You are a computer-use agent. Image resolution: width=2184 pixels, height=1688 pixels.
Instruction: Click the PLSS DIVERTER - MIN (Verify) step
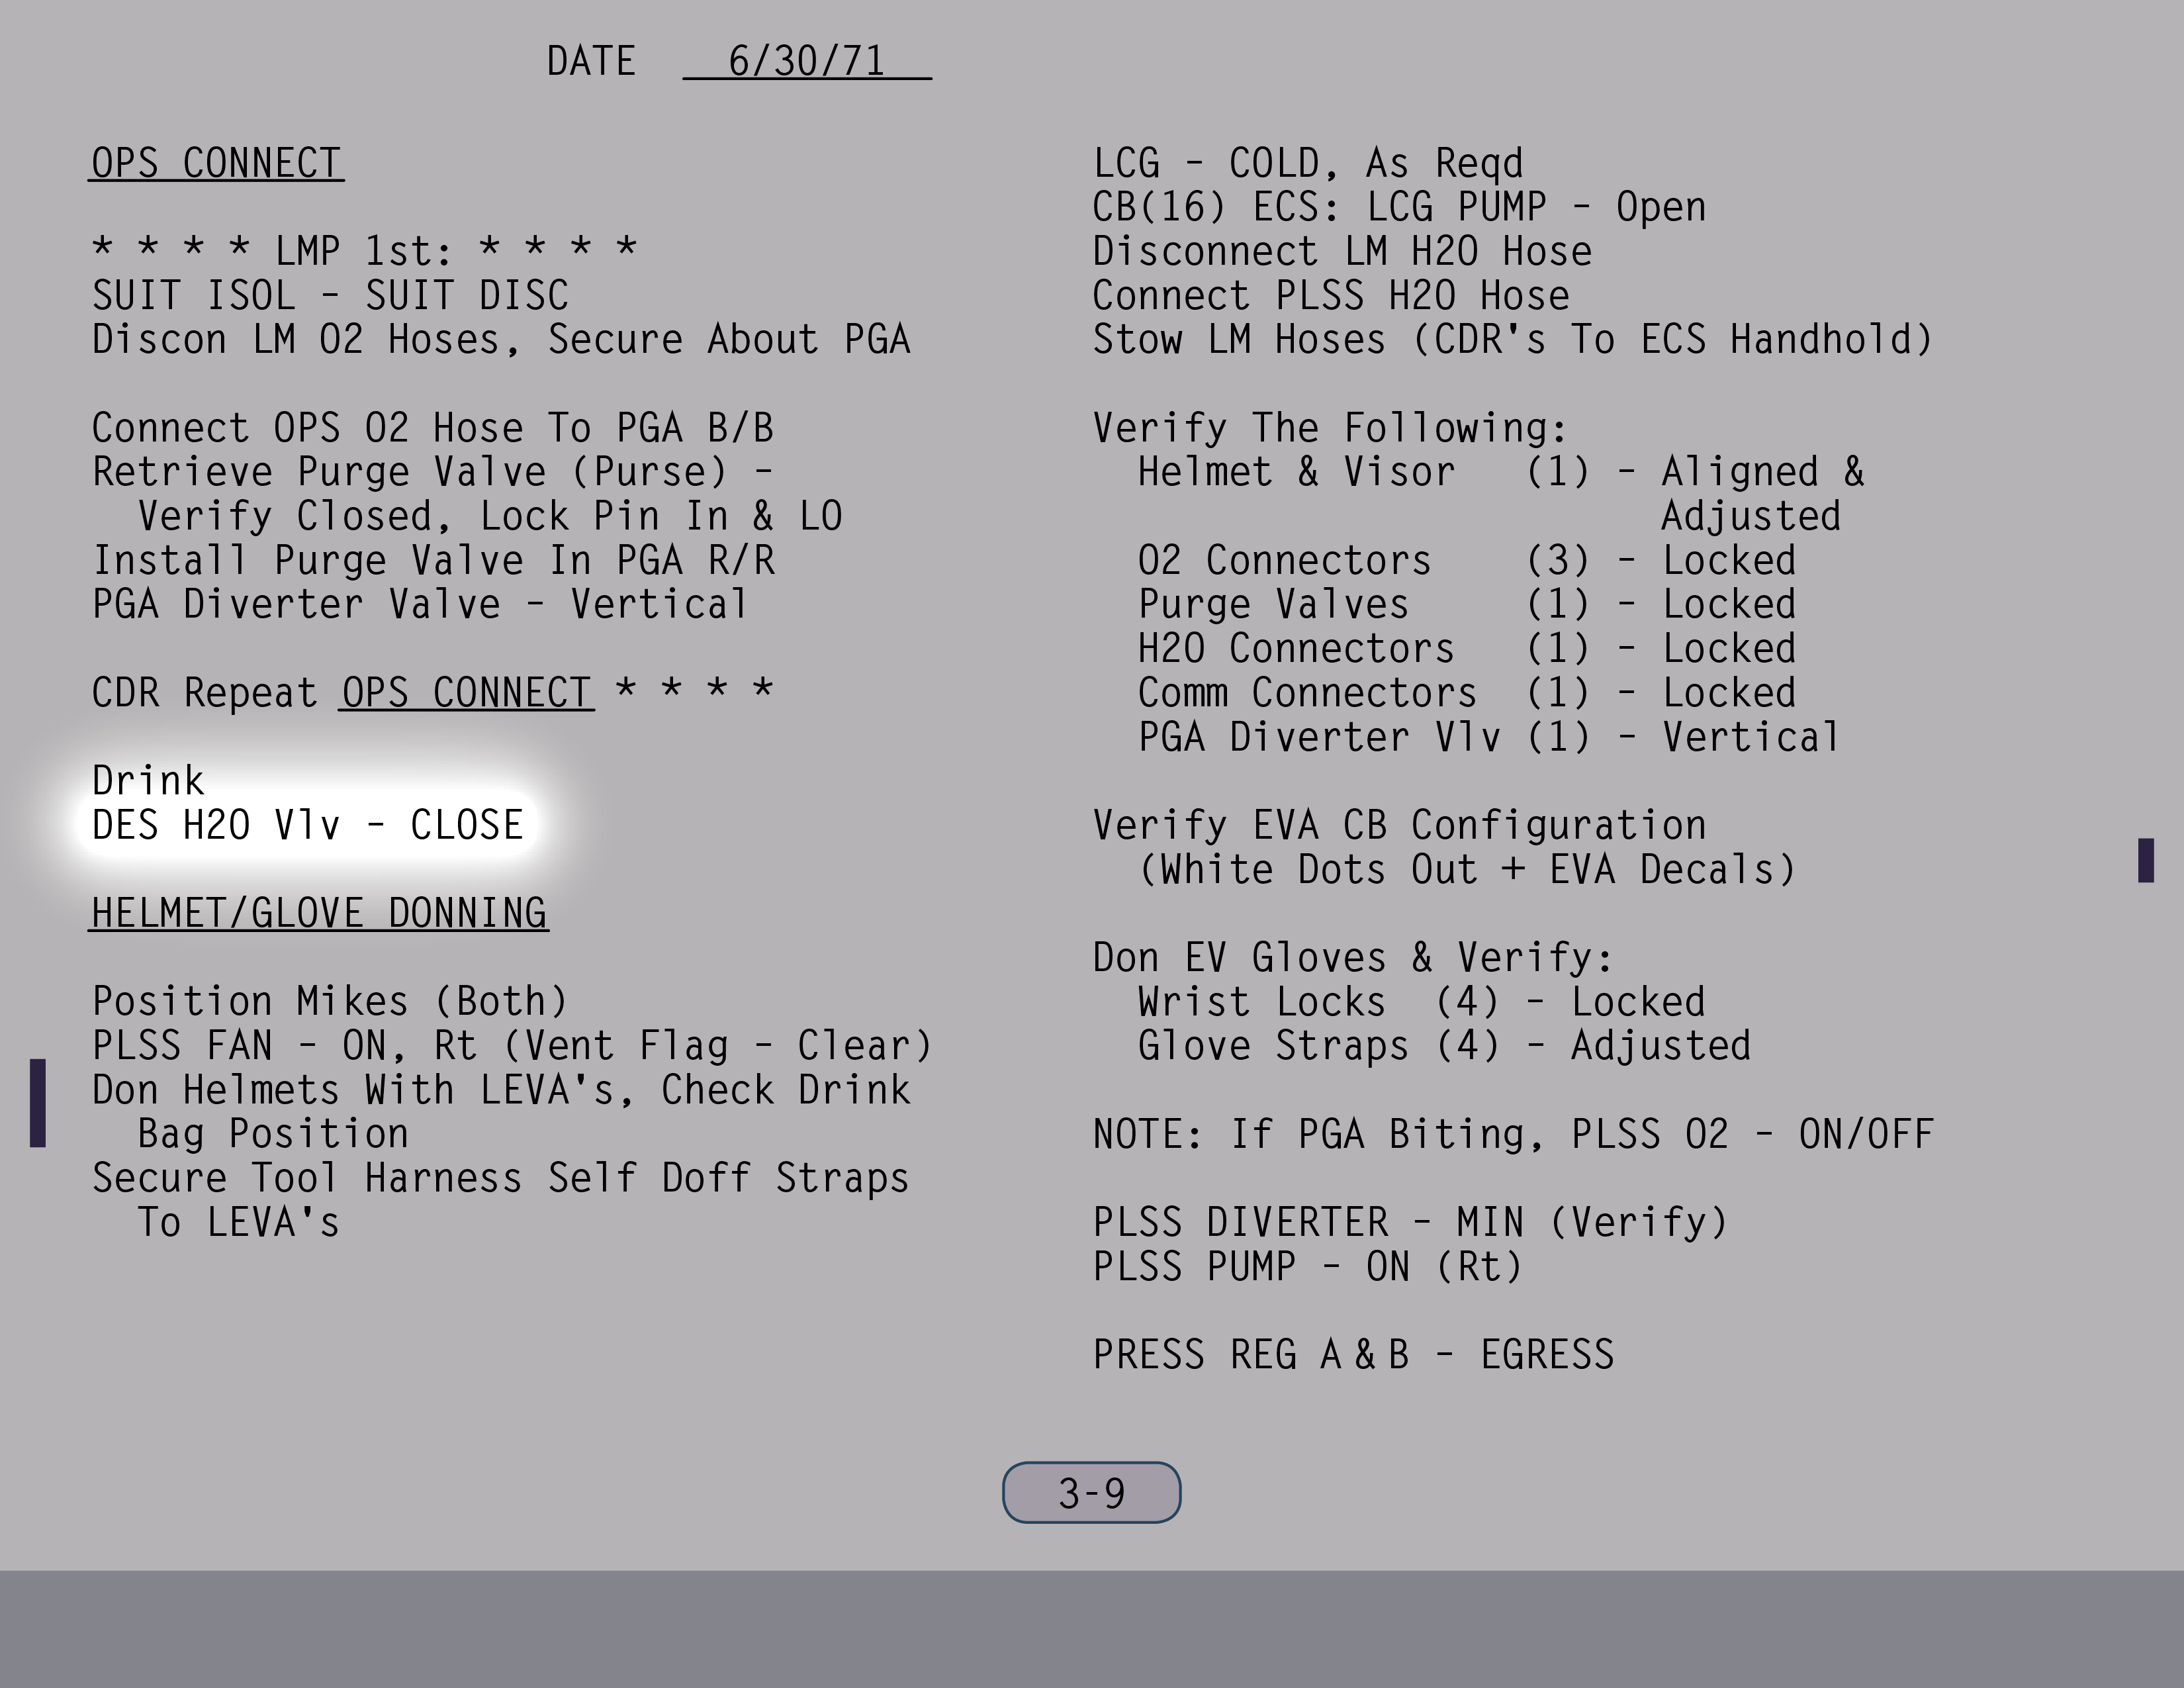click(x=1409, y=1222)
